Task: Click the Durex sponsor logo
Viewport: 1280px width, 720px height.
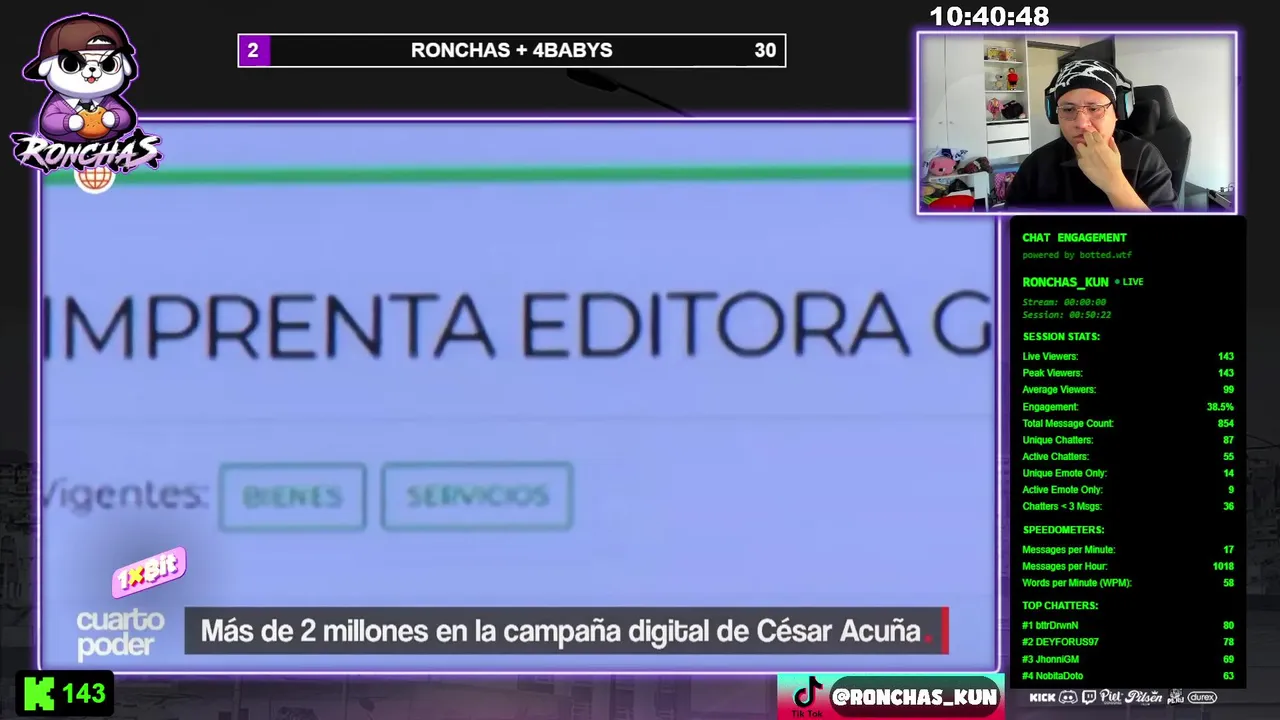Action: (x=1202, y=697)
